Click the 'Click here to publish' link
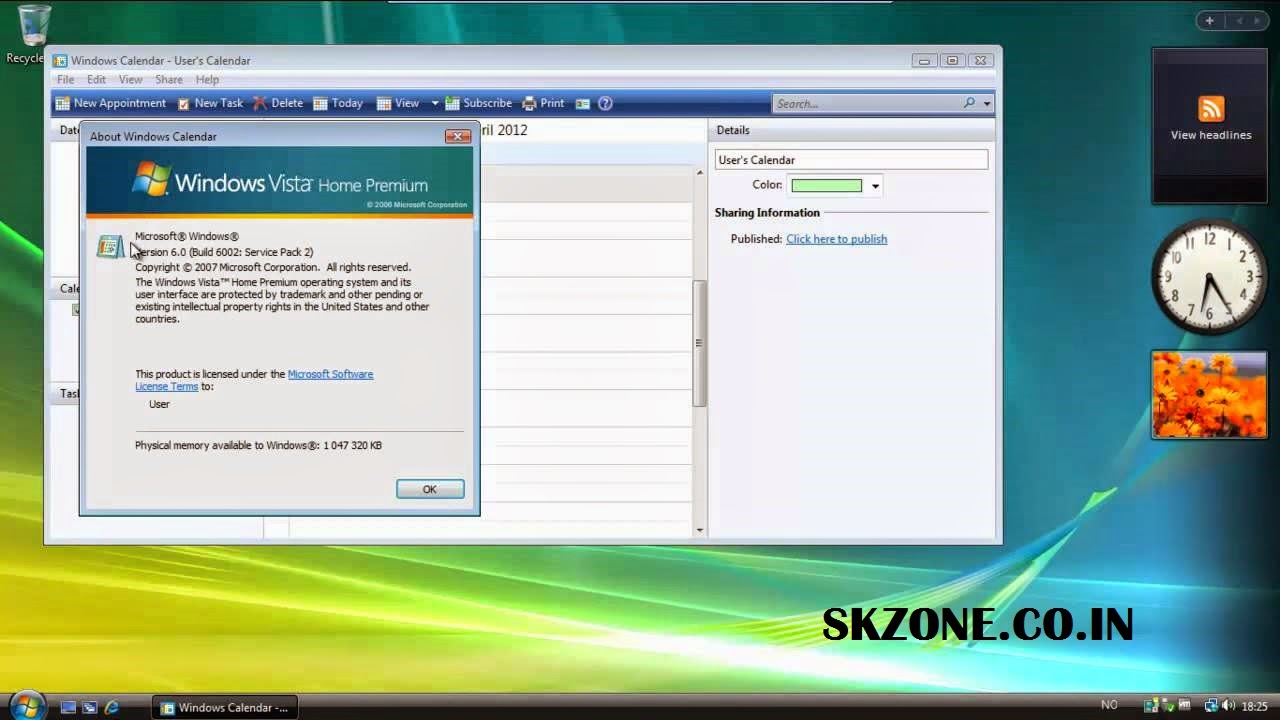 tap(836, 239)
